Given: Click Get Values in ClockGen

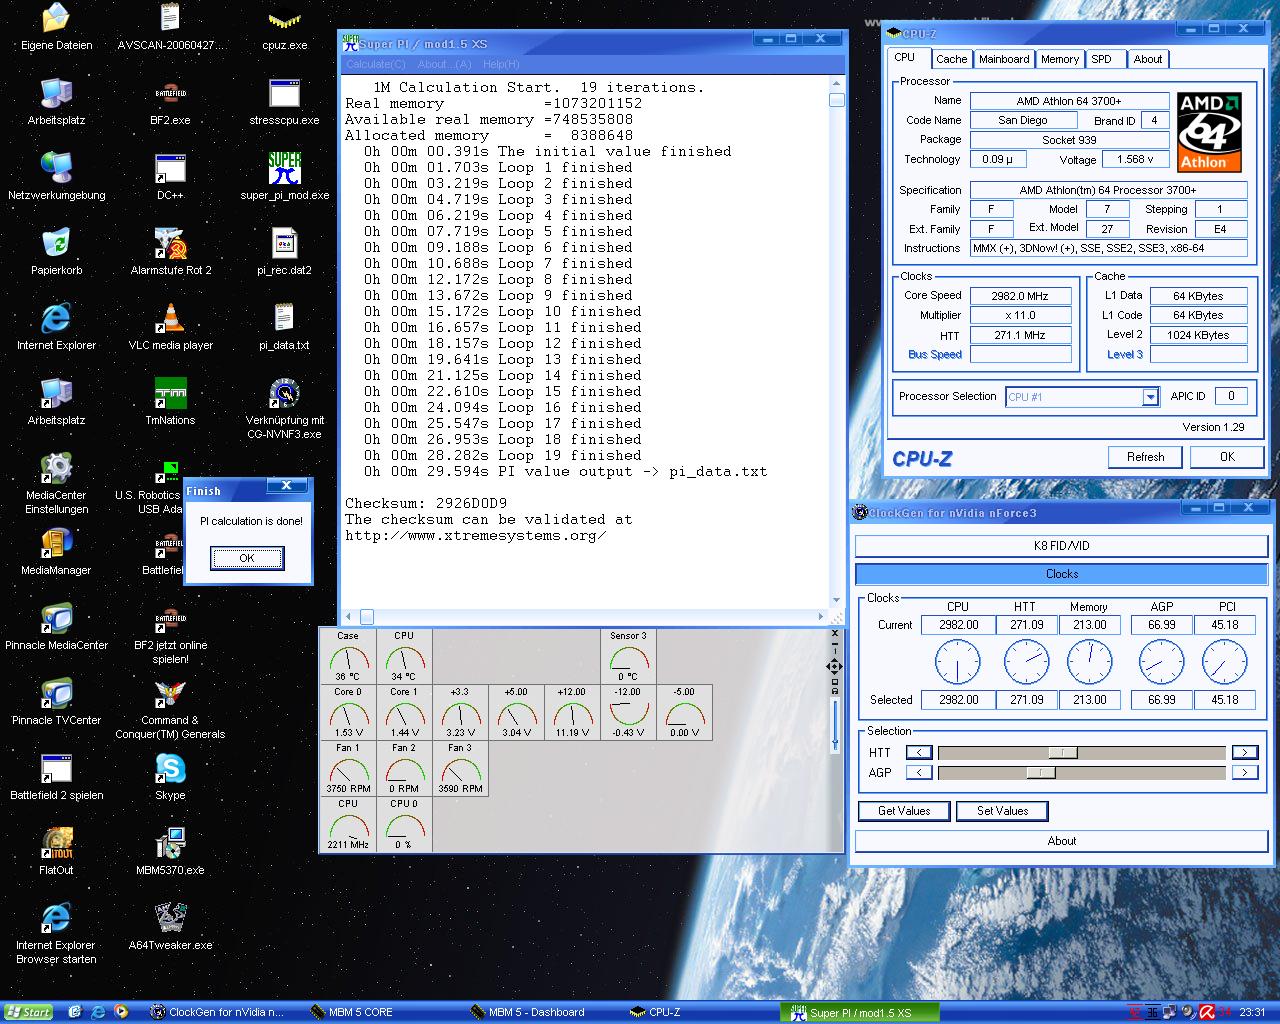Looking at the screenshot, I should pos(904,811).
